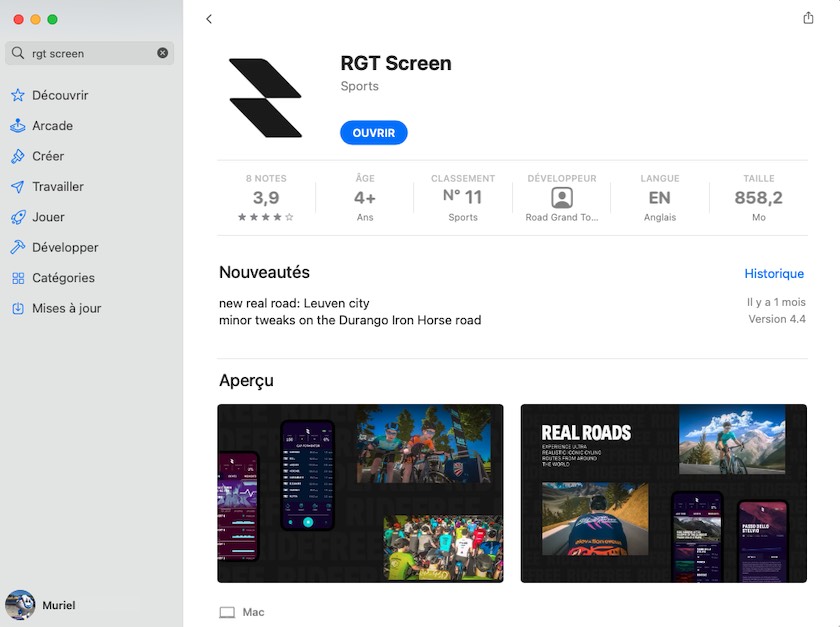Image resolution: width=840 pixels, height=627 pixels.
Task: Click the Mises à jour download icon
Action: (18, 308)
